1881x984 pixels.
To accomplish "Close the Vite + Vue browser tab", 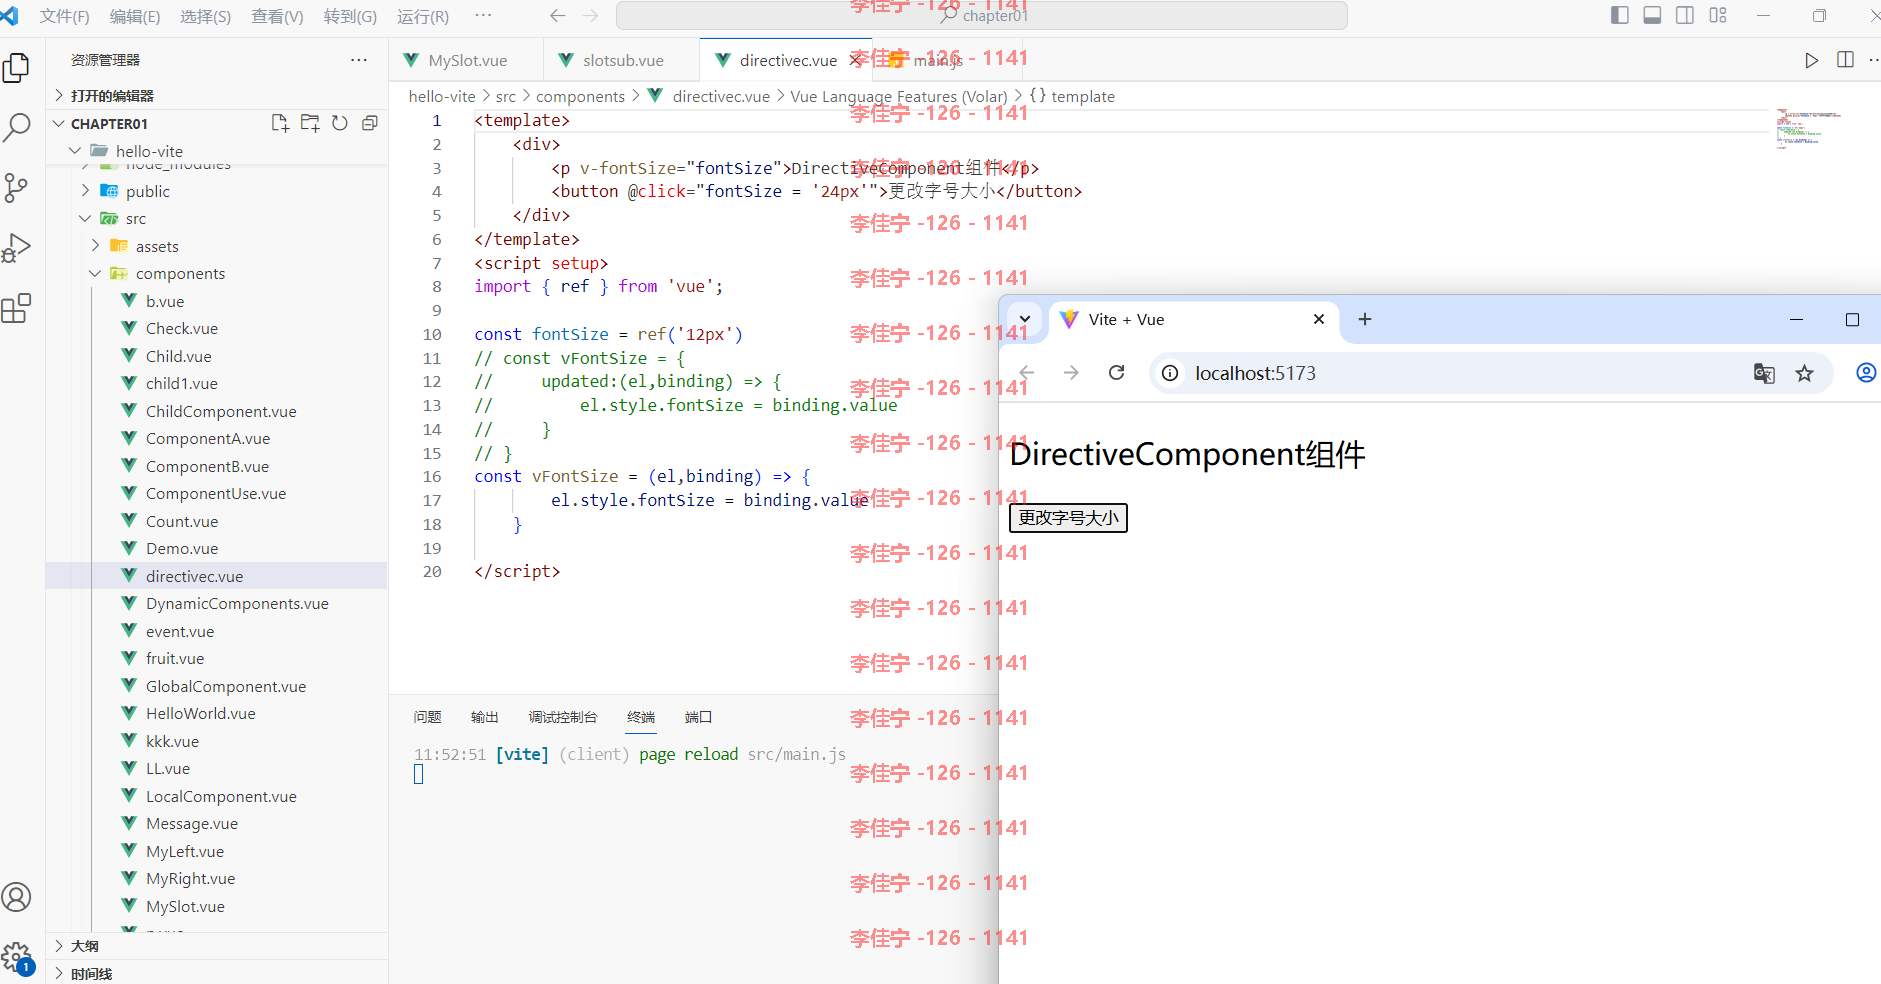I will 1318,319.
